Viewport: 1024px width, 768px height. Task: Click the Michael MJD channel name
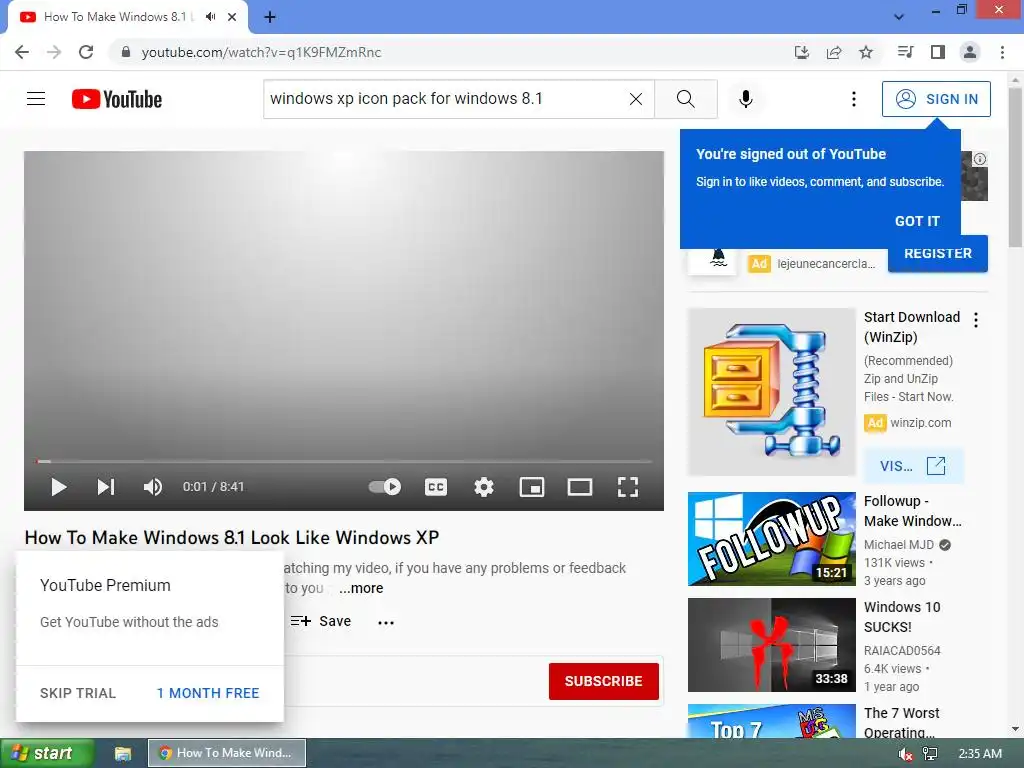click(899, 545)
